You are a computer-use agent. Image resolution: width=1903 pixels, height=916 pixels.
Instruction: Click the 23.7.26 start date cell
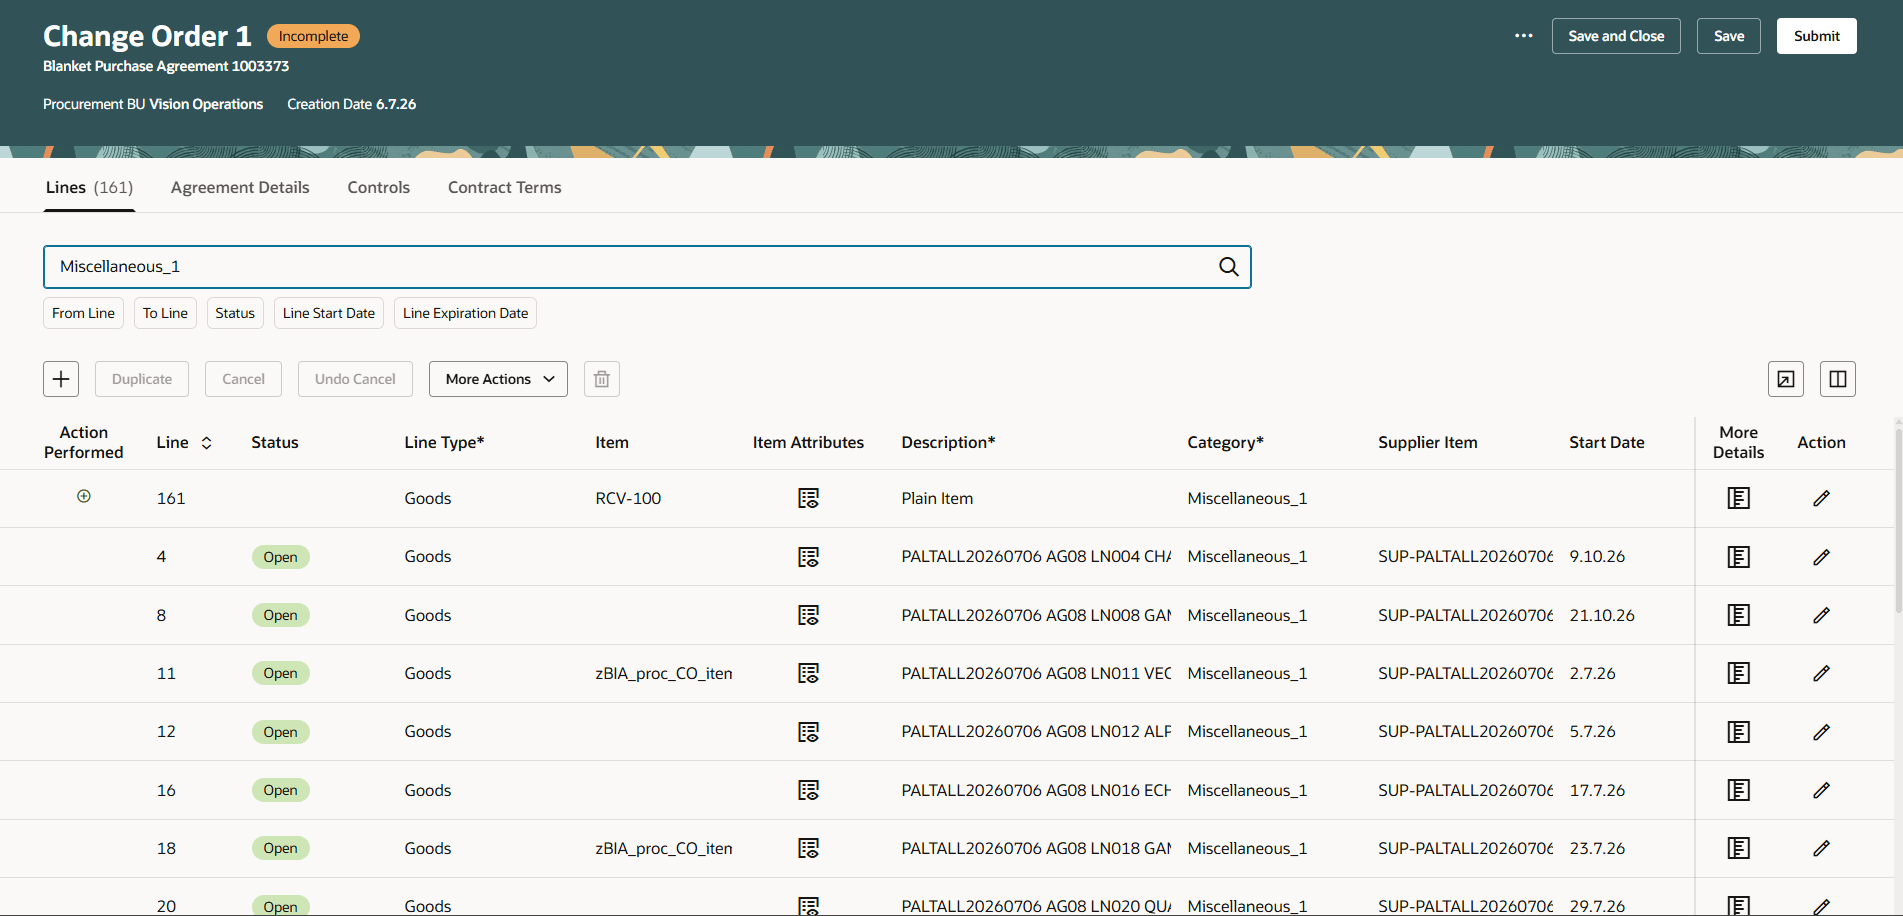click(x=1597, y=848)
